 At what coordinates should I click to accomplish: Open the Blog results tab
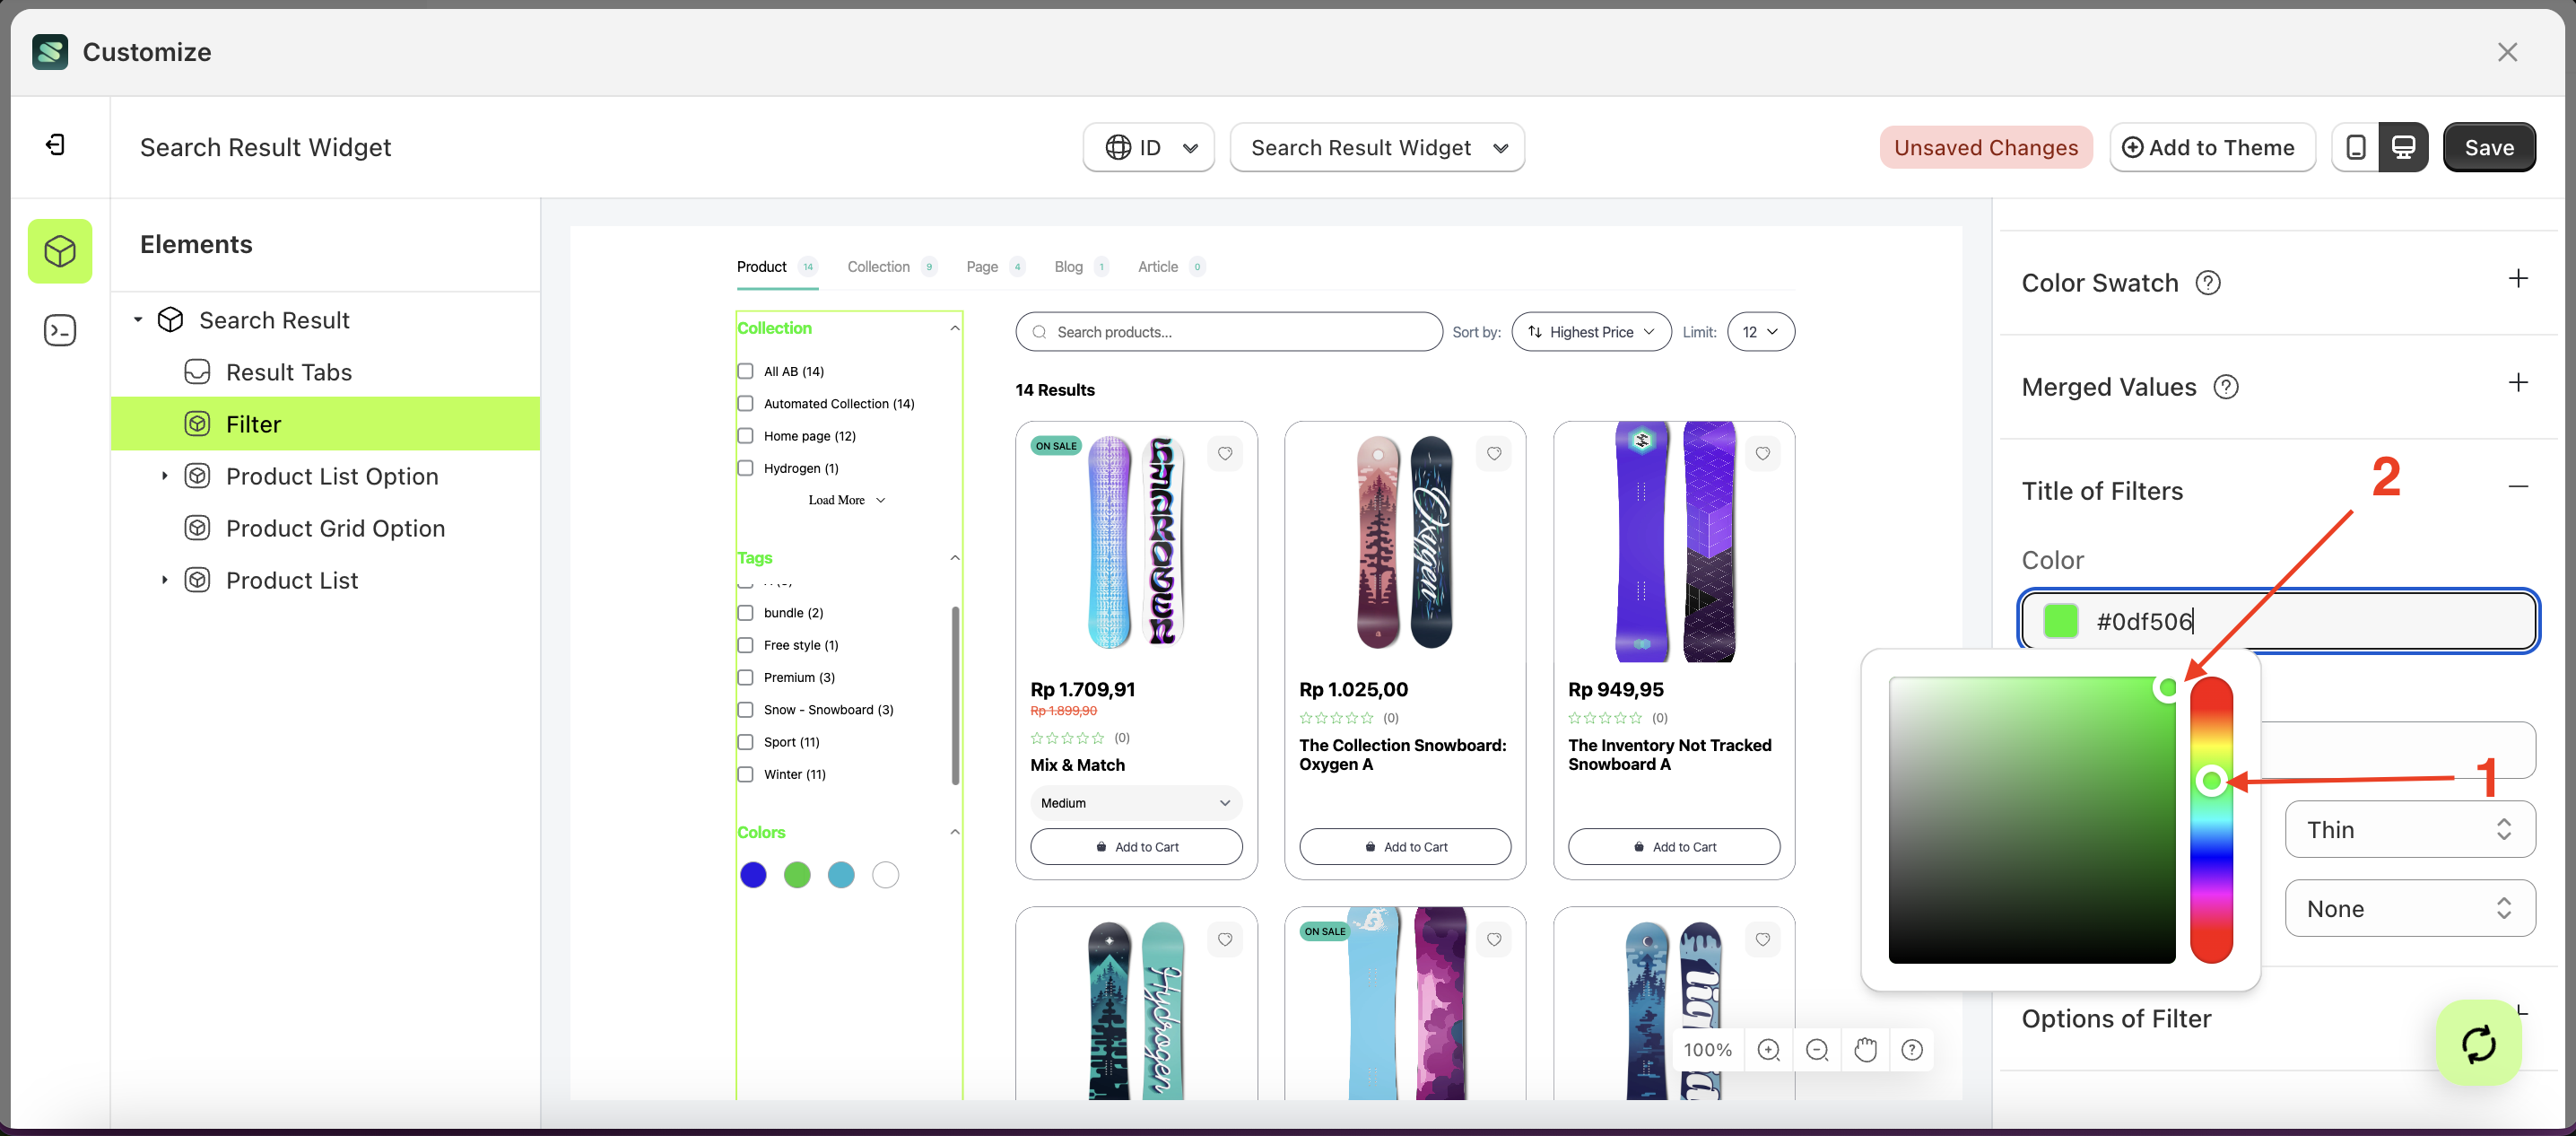[x=1067, y=266]
